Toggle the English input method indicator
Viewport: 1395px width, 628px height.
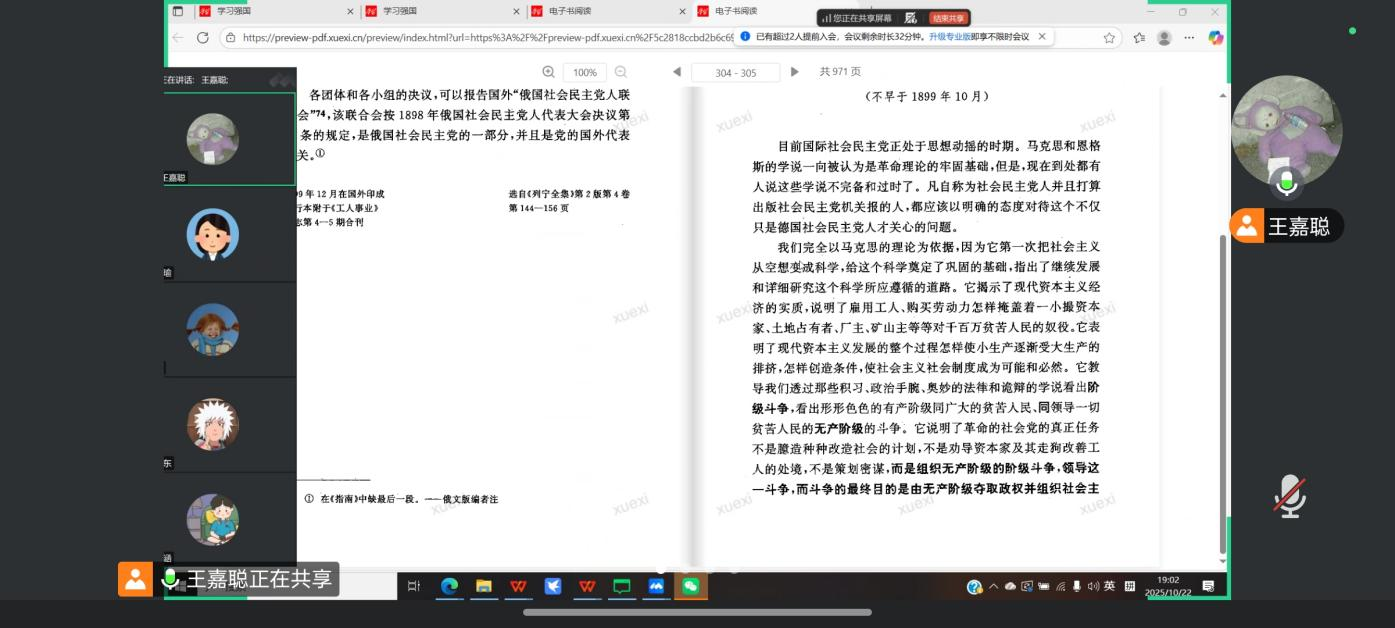[x=1109, y=587]
